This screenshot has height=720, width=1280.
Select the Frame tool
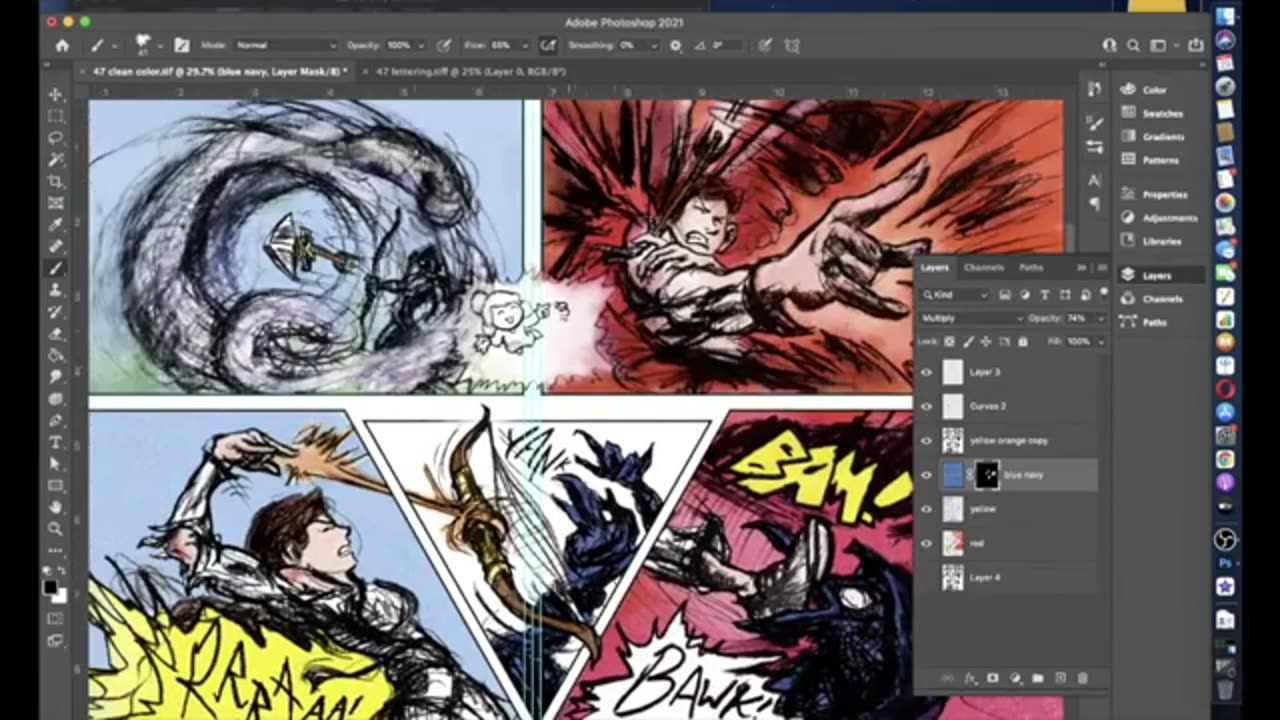pyautogui.click(x=56, y=203)
